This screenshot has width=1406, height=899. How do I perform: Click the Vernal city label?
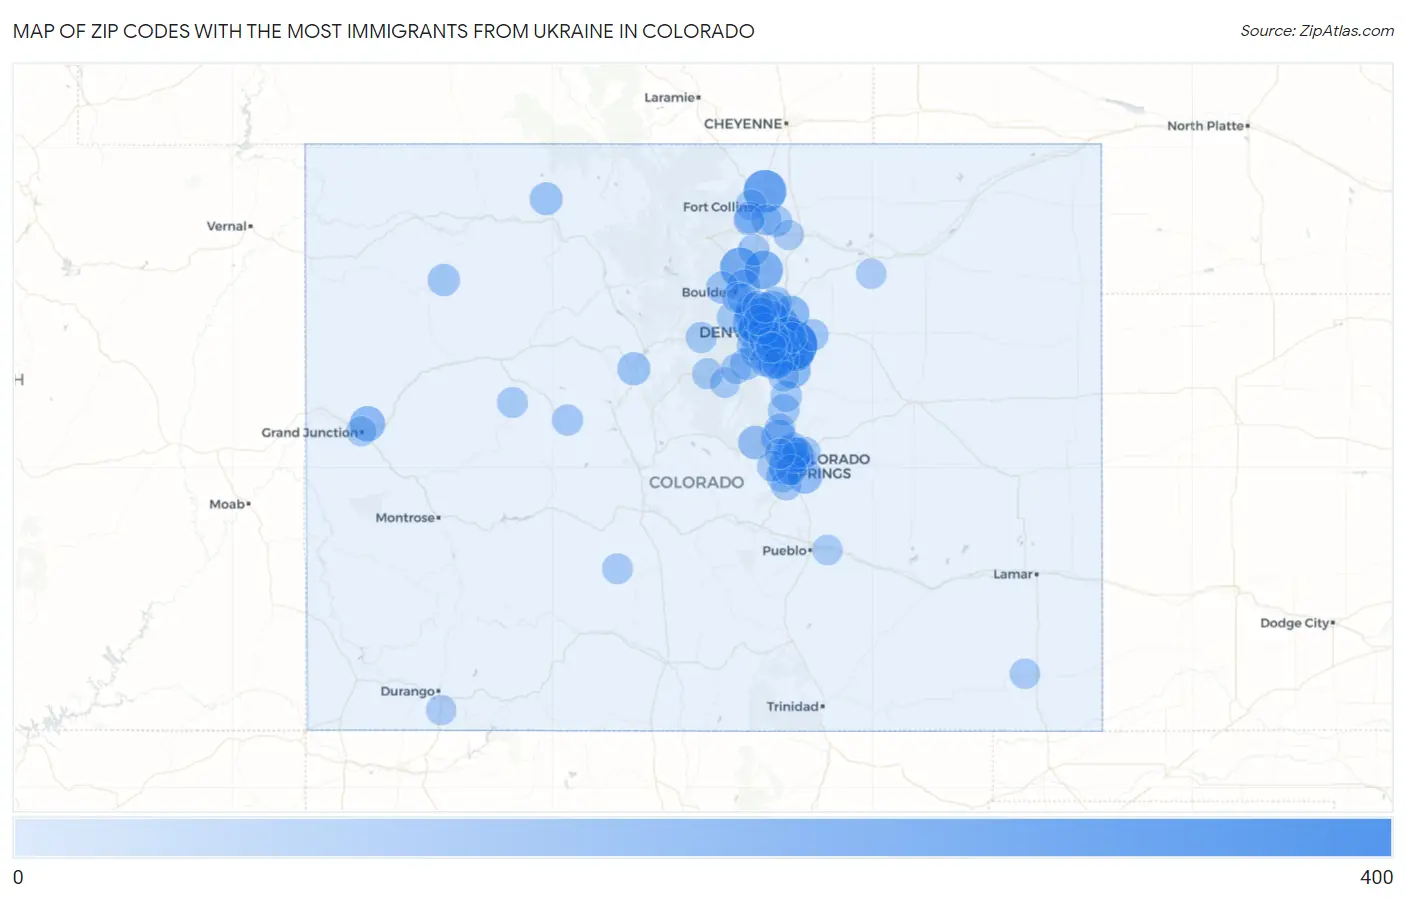229,226
